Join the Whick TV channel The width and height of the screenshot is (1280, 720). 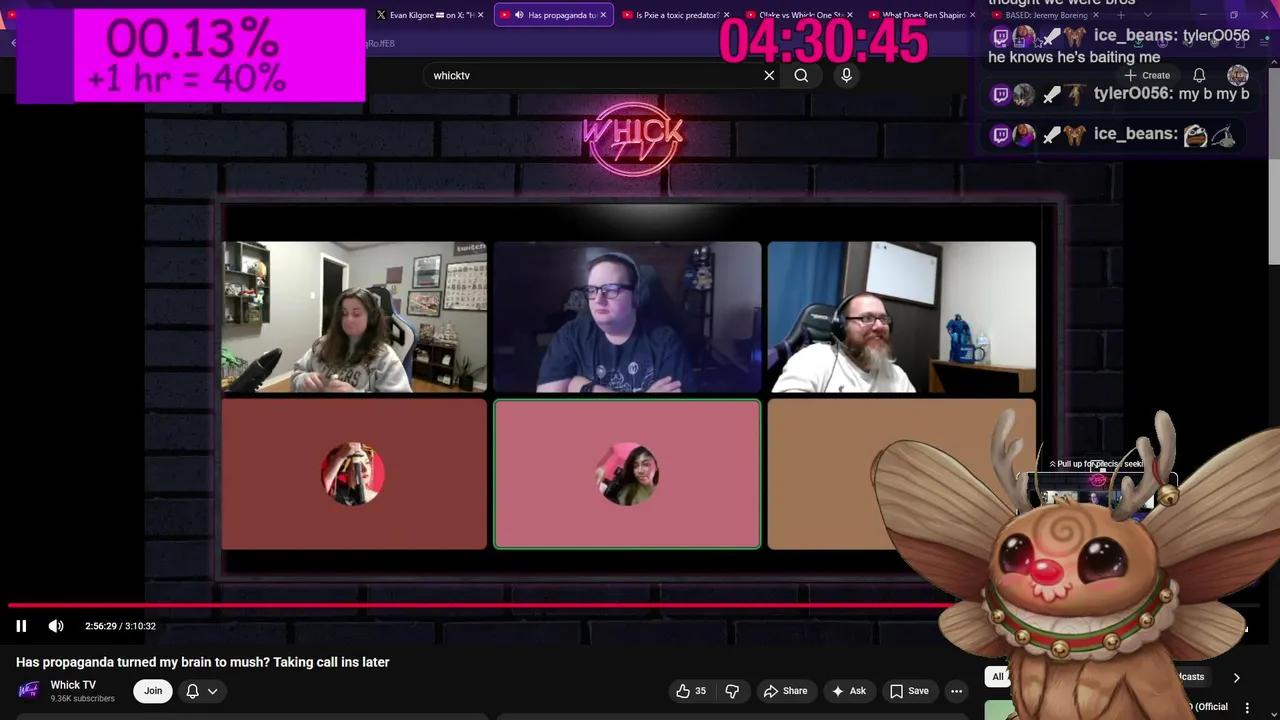153,691
